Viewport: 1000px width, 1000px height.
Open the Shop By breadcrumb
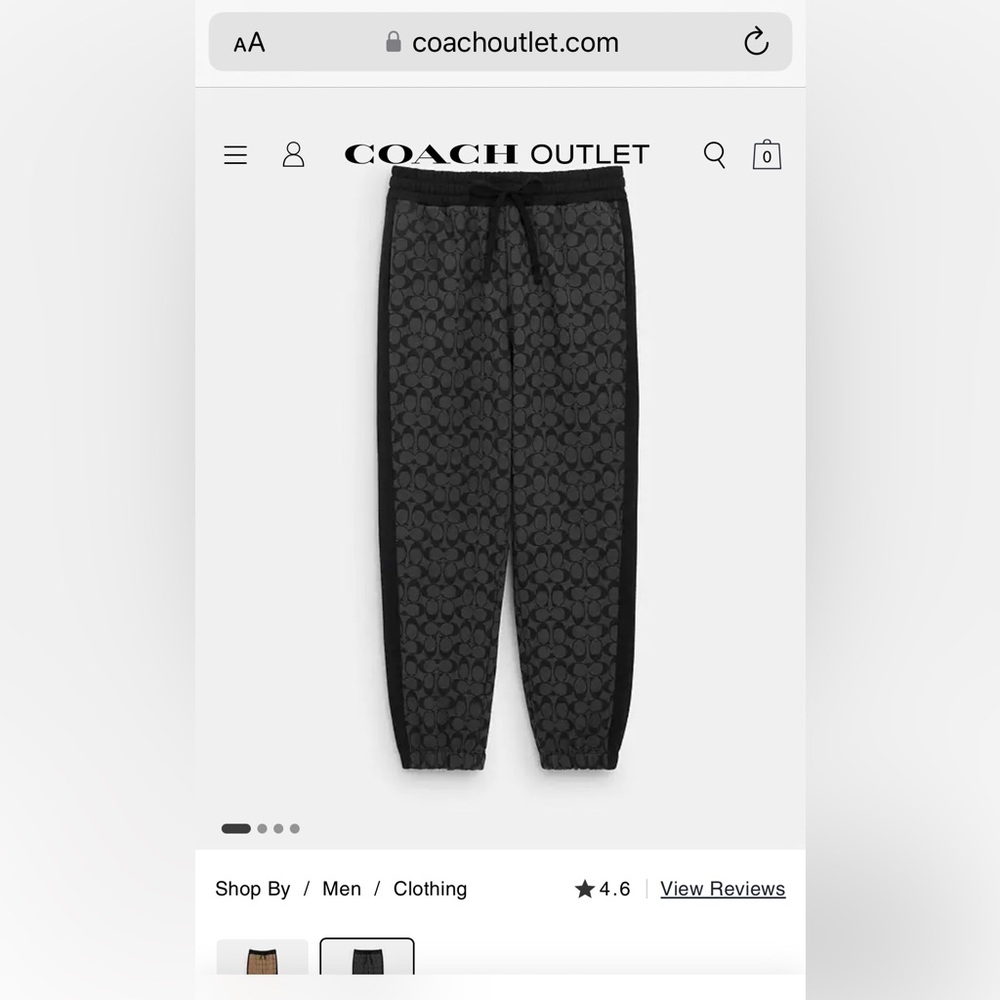click(x=253, y=888)
